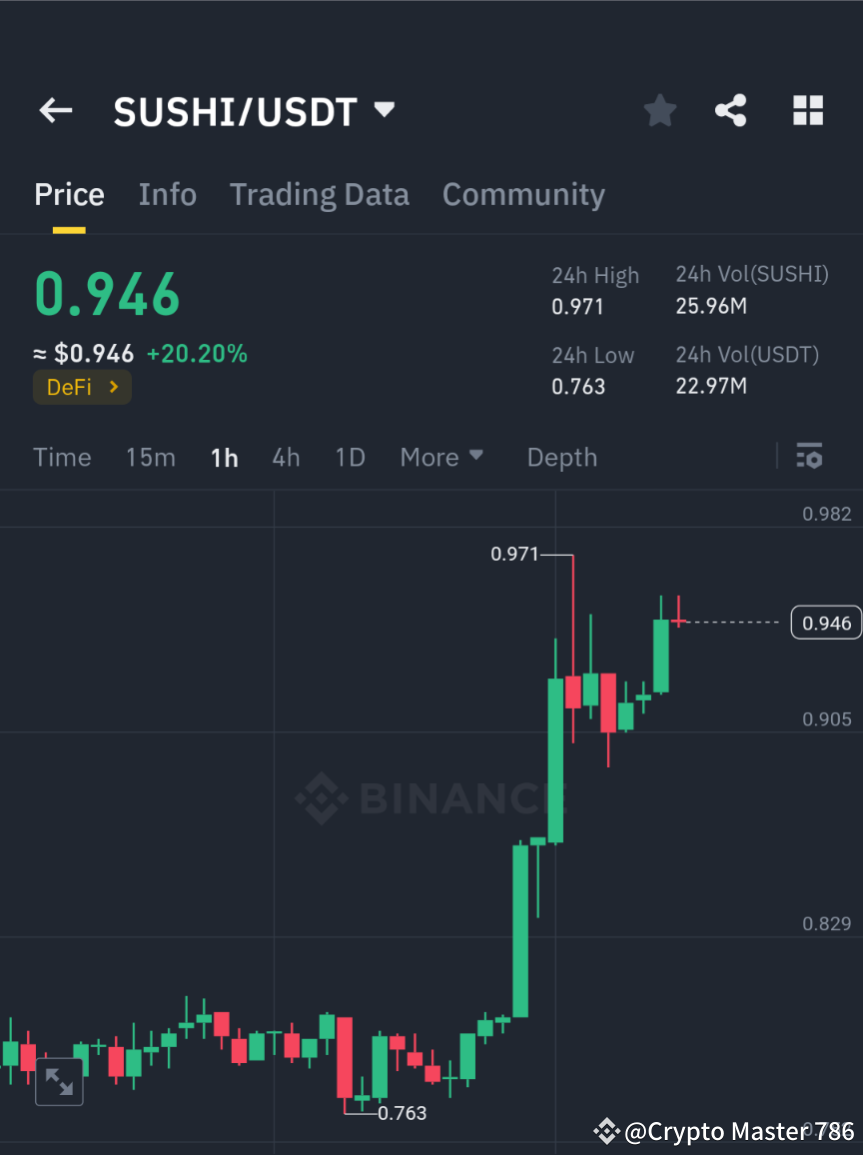This screenshot has height=1155, width=863.
Task: Select the Info section
Action: pyautogui.click(x=167, y=194)
